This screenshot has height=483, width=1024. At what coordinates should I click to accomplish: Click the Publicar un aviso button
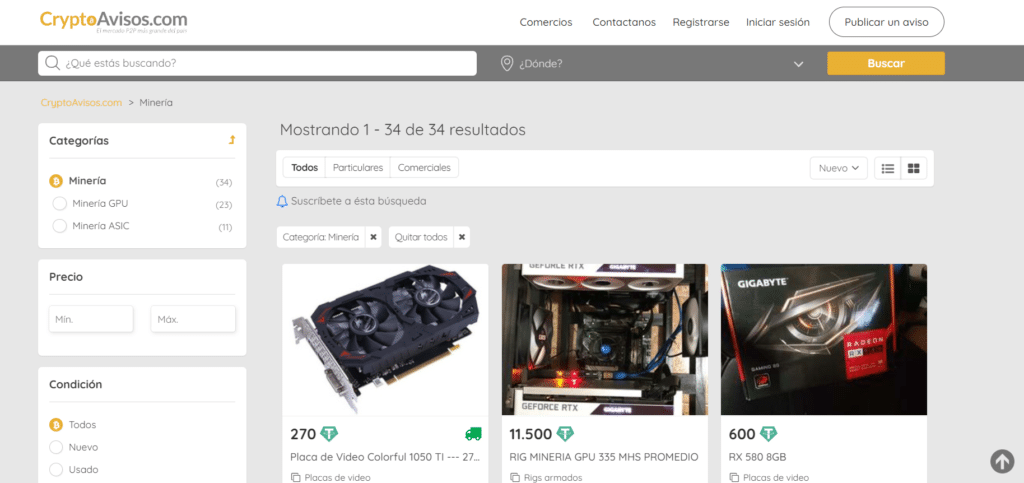pos(886,22)
